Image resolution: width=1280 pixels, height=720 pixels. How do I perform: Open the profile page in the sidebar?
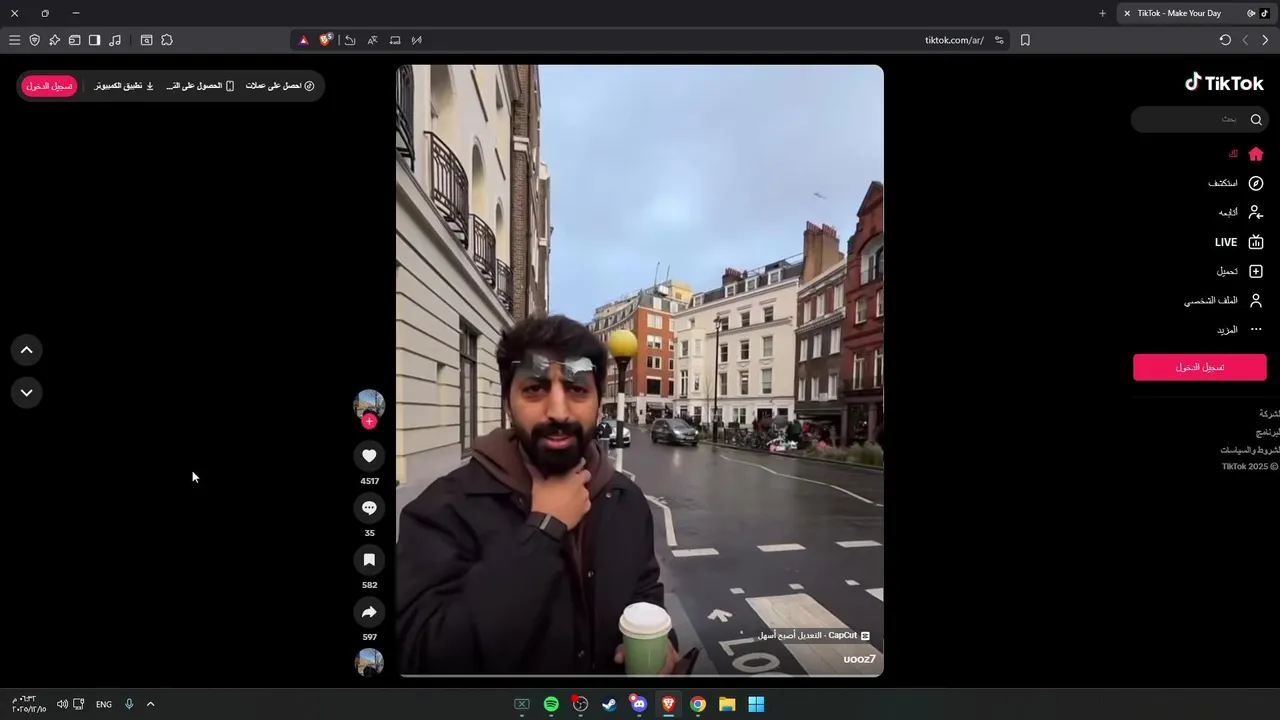pyautogui.click(x=1225, y=300)
